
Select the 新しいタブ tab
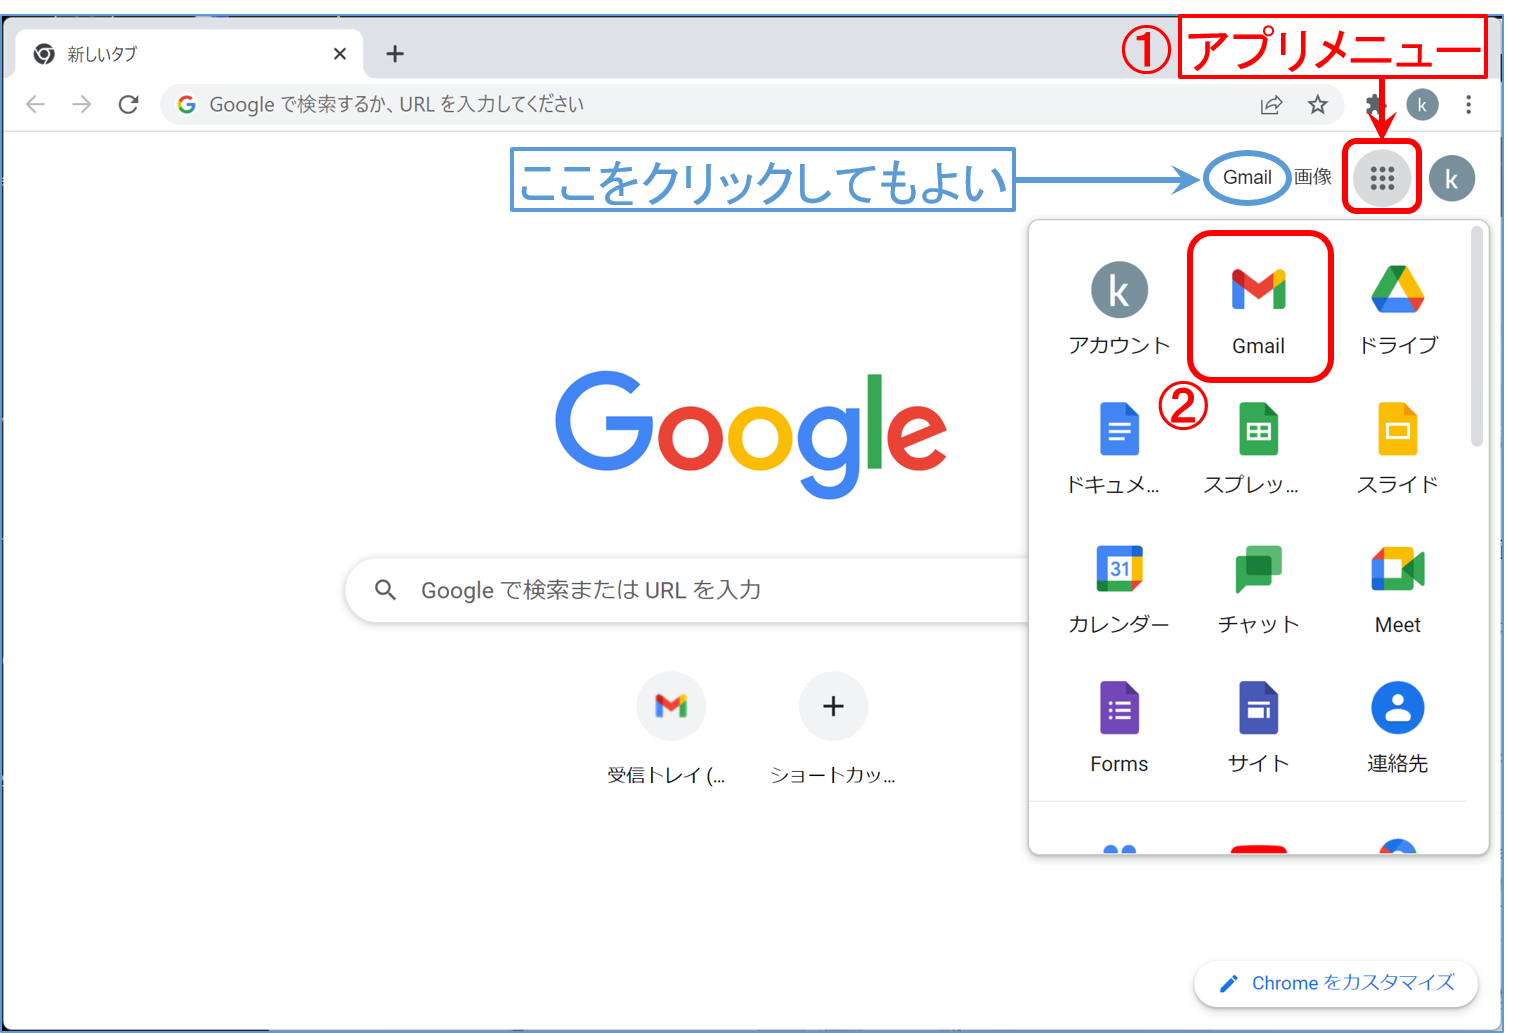[x=190, y=54]
